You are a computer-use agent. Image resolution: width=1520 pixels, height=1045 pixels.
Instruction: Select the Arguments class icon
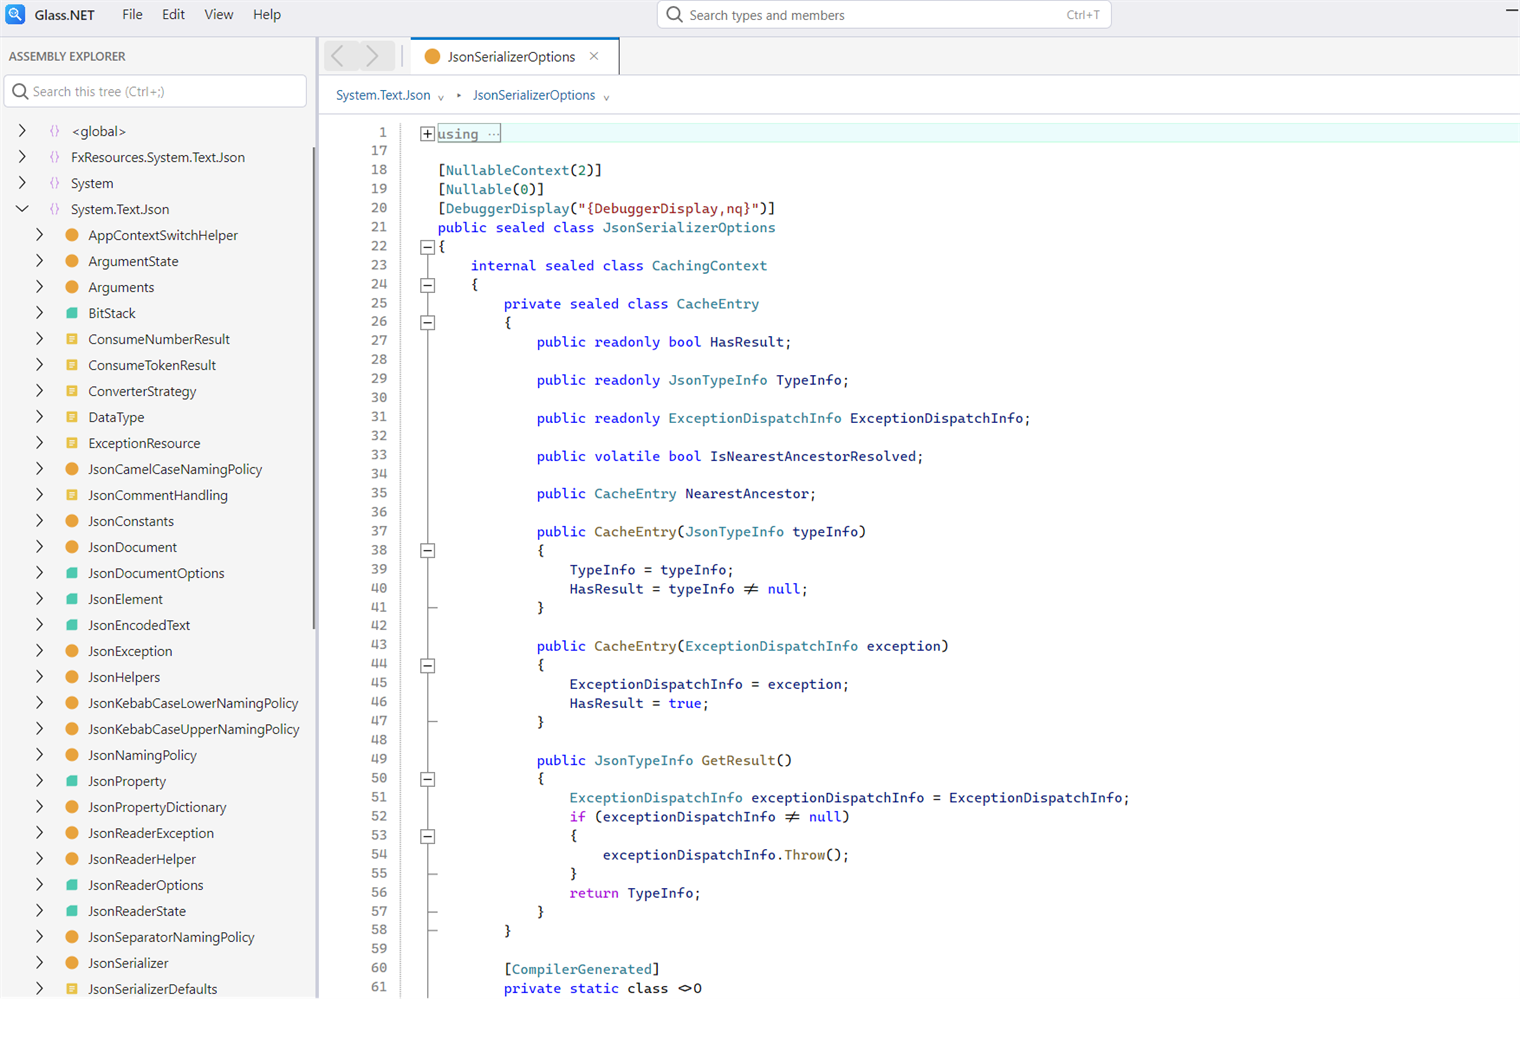[72, 287]
